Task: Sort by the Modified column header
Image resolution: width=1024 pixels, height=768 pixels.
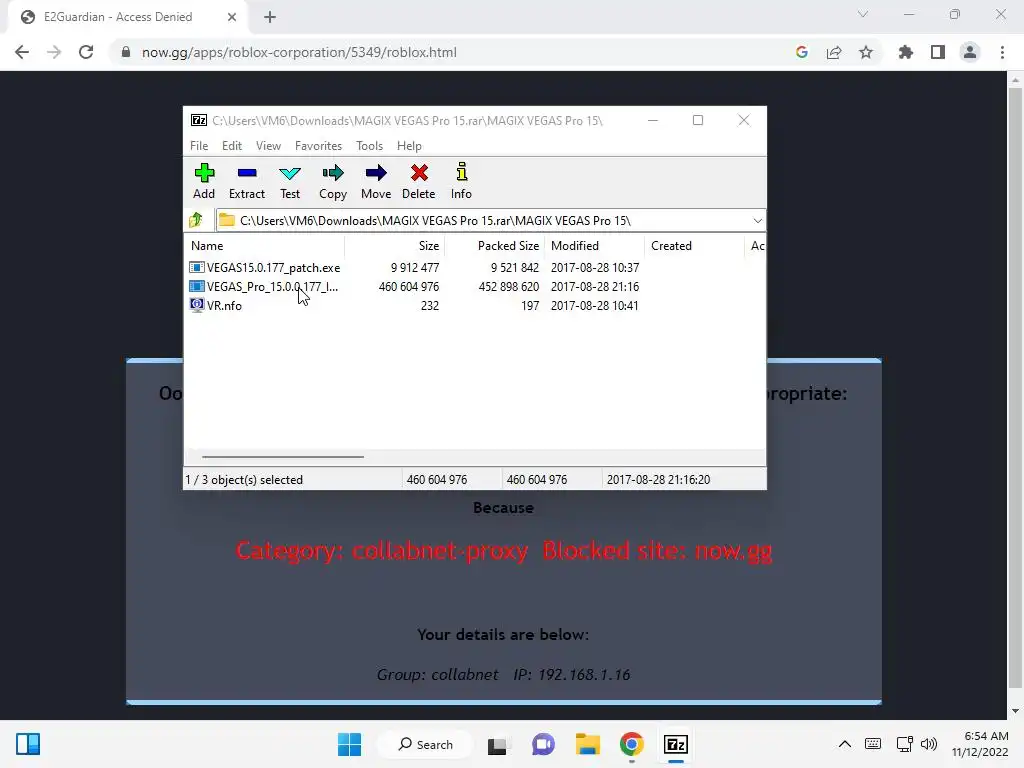Action: (x=594, y=246)
